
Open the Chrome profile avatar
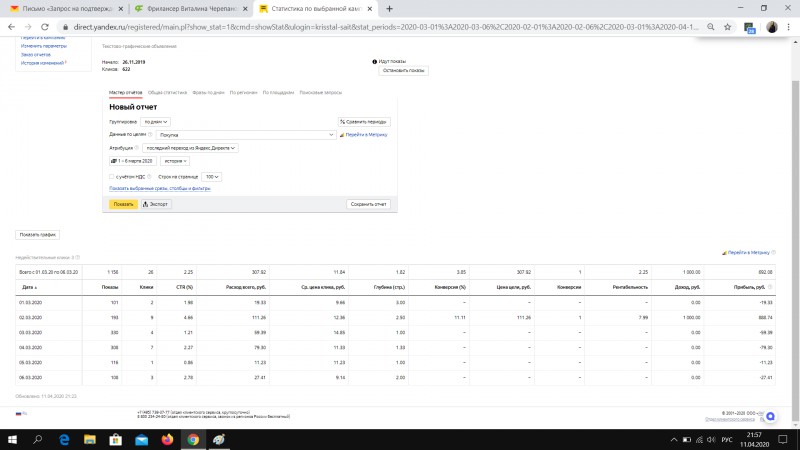tap(772, 27)
